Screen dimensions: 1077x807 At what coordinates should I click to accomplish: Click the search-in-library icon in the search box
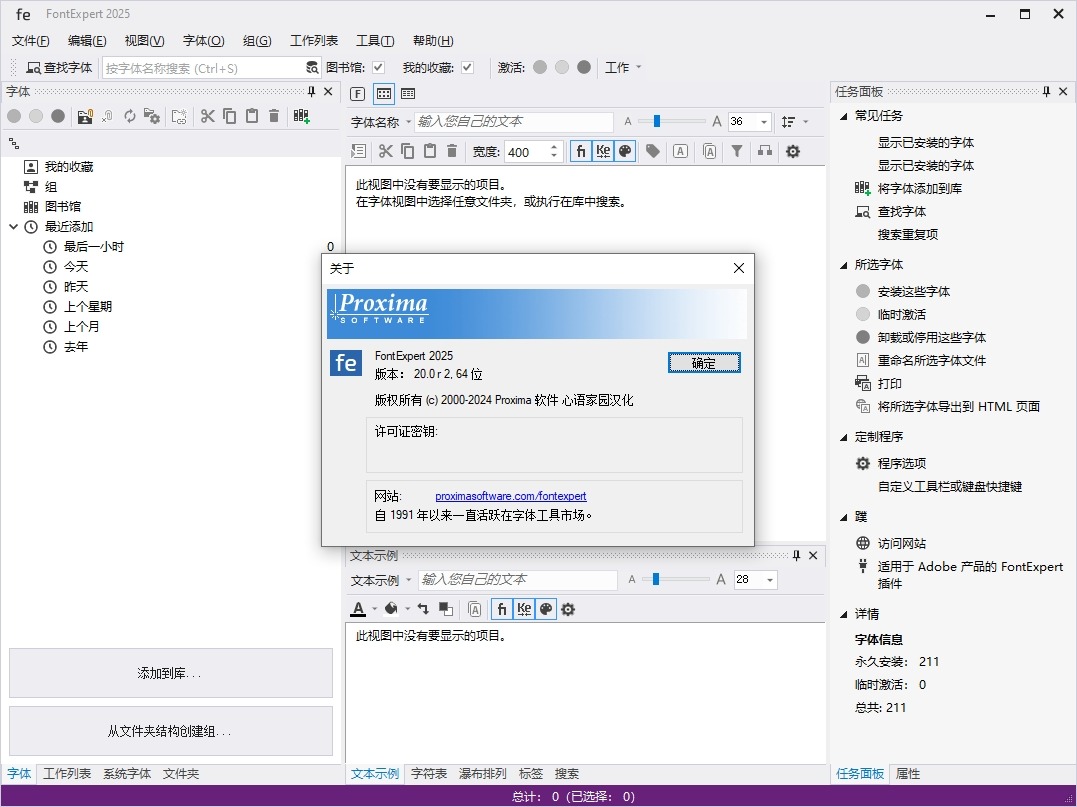click(x=312, y=67)
